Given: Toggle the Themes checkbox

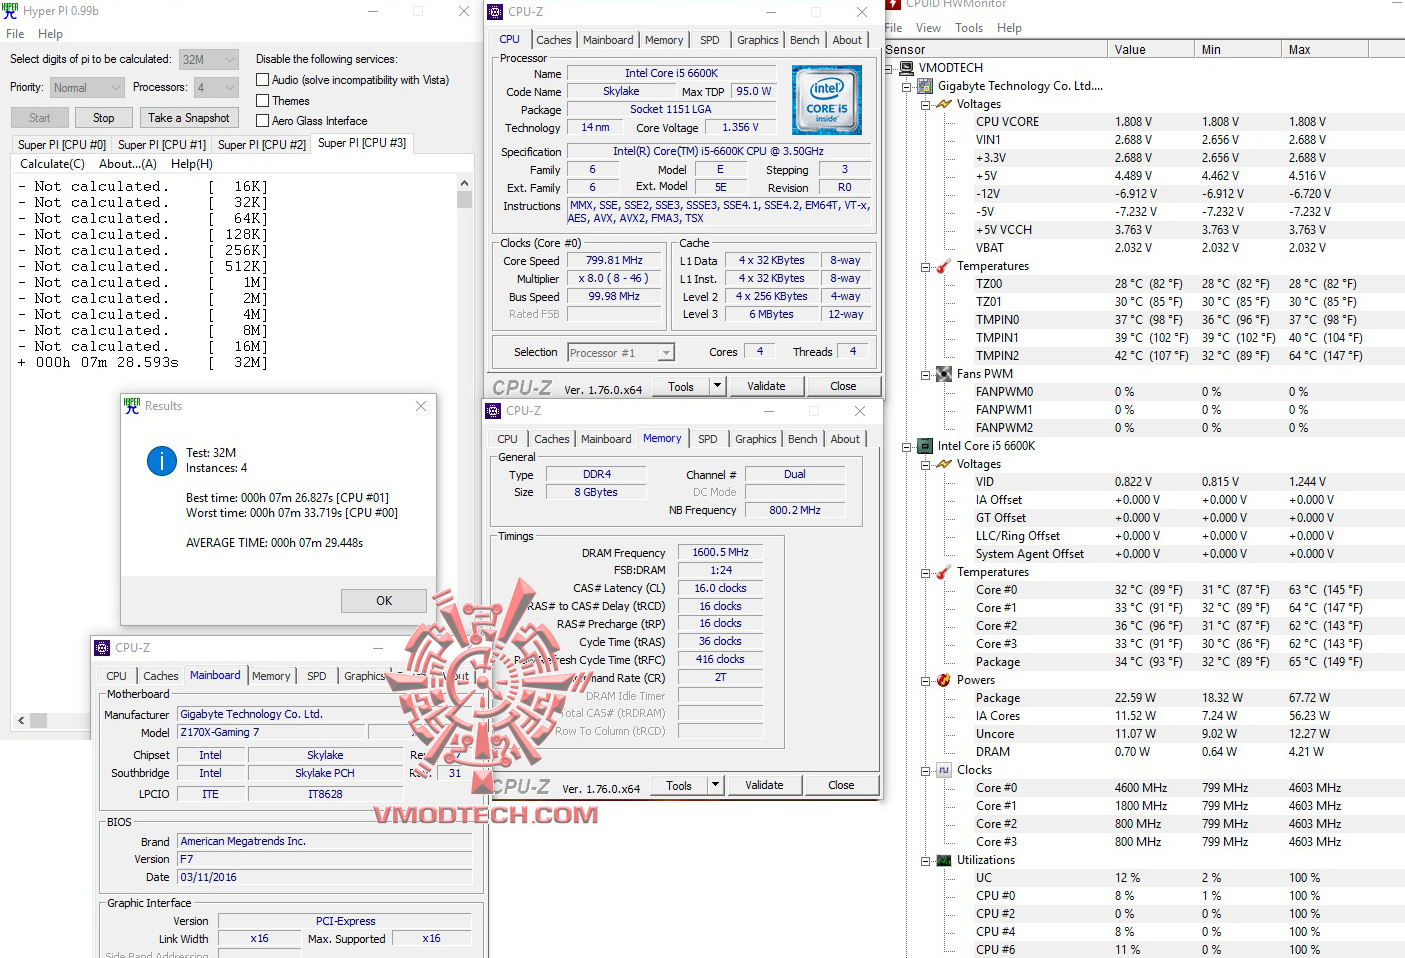Looking at the screenshot, I should click(x=263, y=101).
